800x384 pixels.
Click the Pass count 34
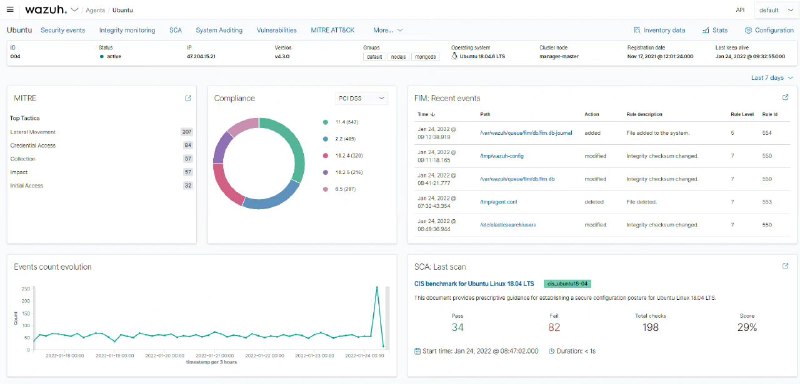point(458,327)
